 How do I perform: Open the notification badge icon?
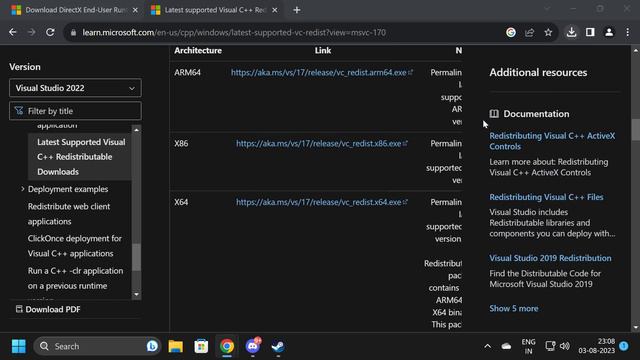tap(623, 346)
